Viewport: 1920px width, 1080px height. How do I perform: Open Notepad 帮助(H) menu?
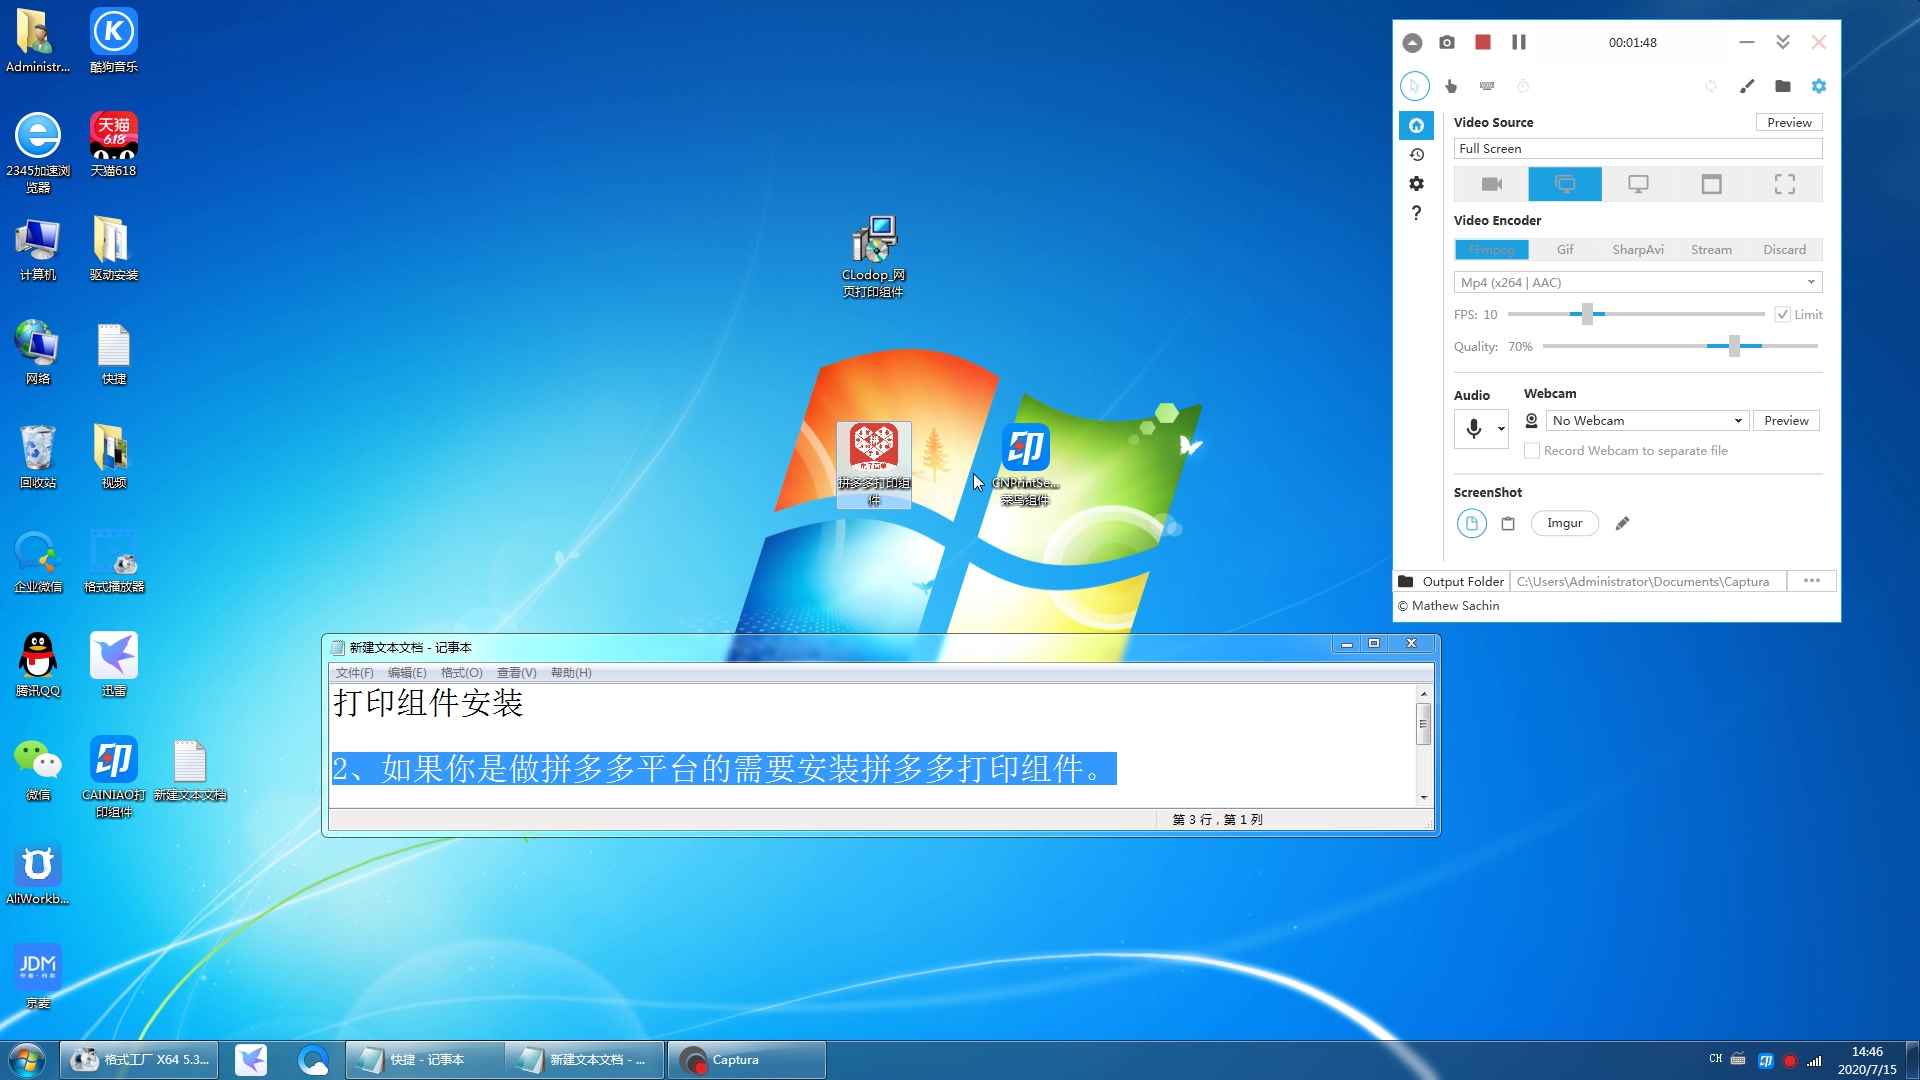coord(571,673)
